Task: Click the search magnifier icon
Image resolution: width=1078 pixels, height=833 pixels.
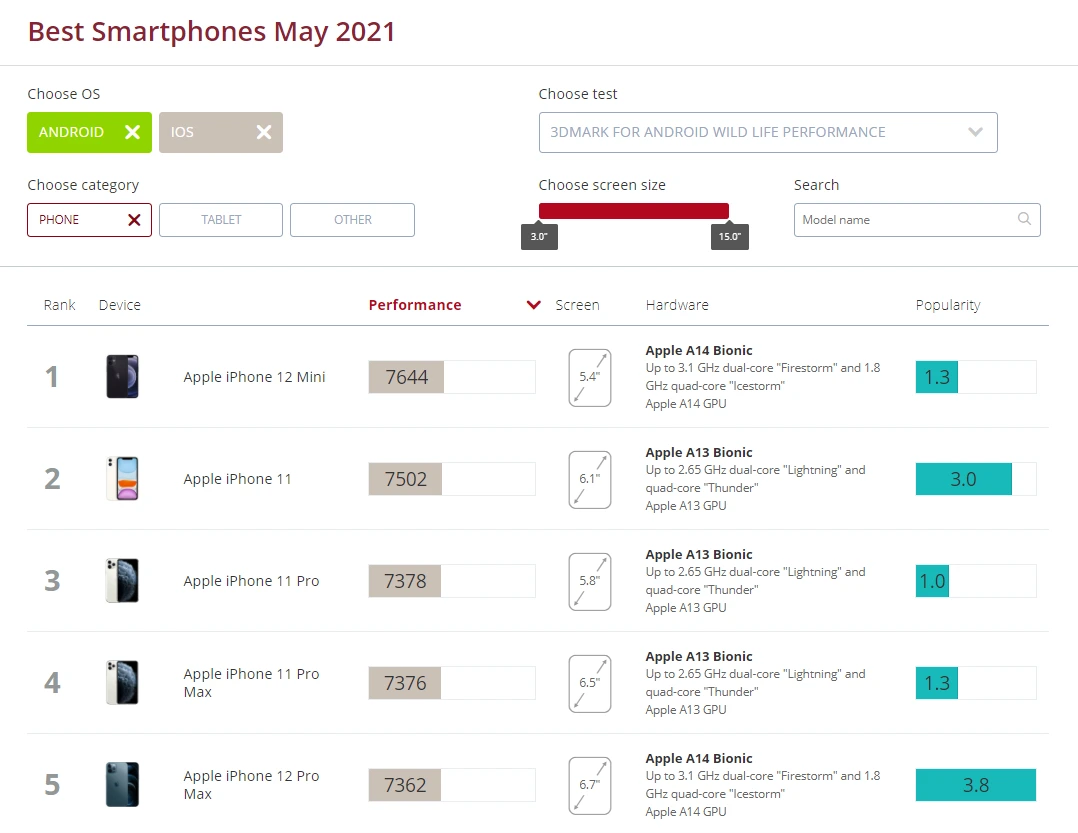Action: point(1024,219)
